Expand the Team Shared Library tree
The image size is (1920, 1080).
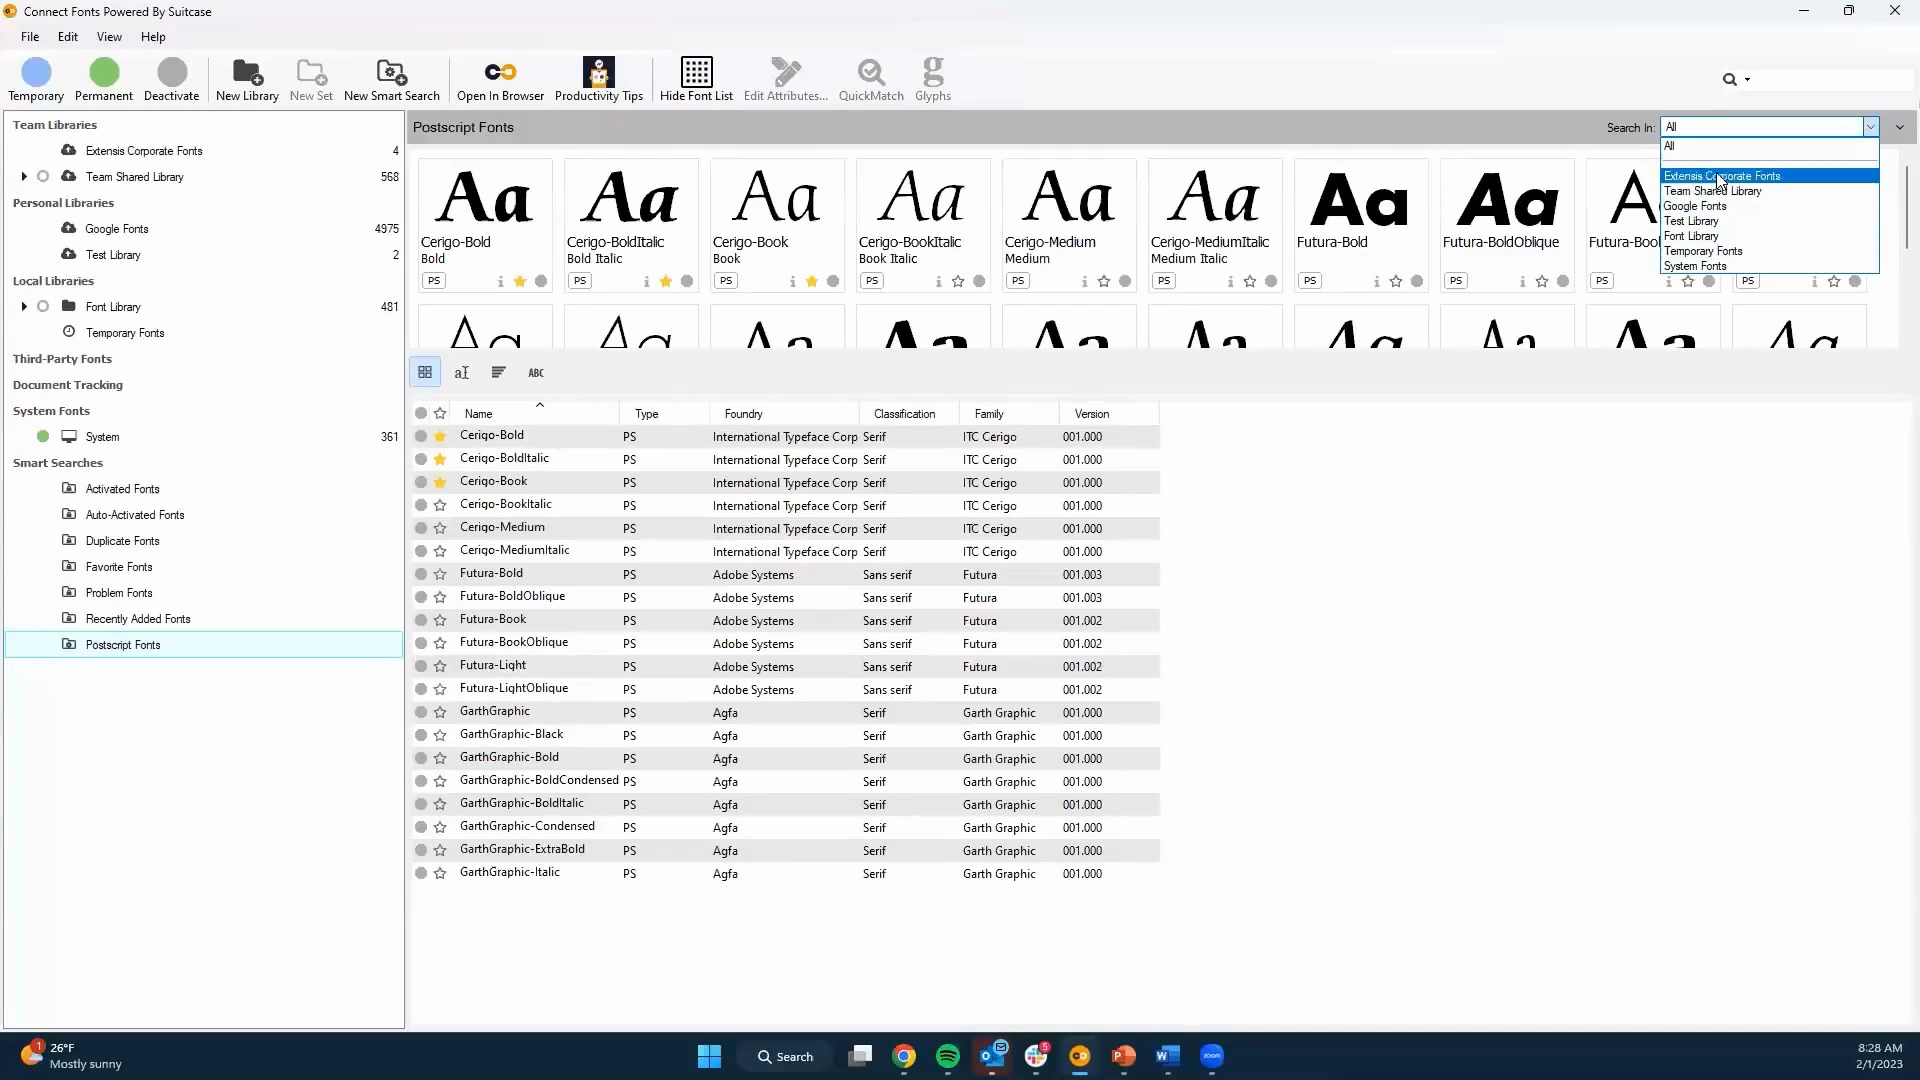(24, 177)
